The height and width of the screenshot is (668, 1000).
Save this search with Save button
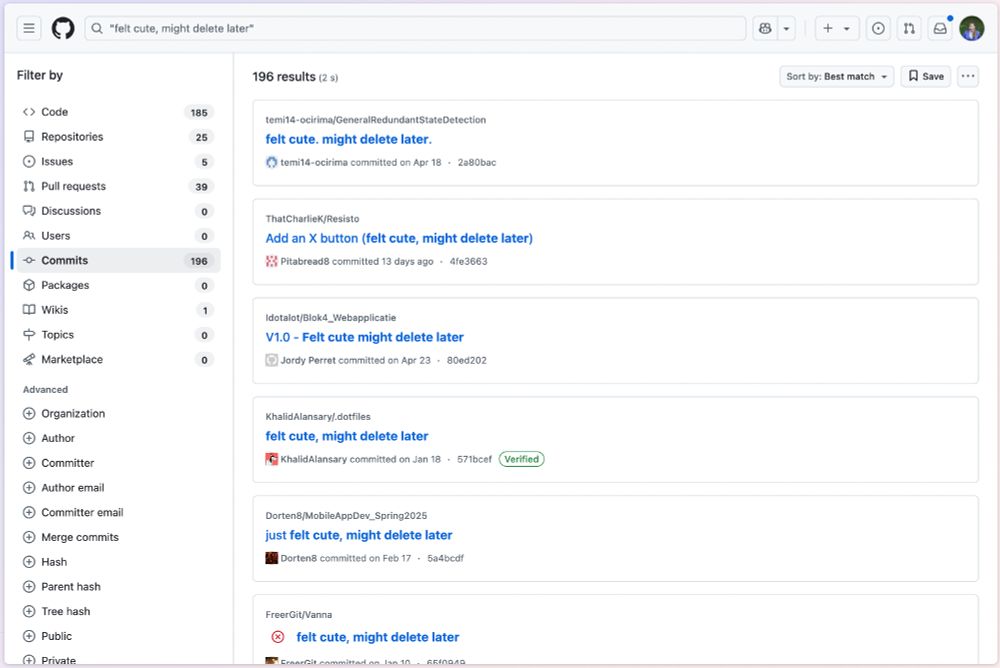925,77
